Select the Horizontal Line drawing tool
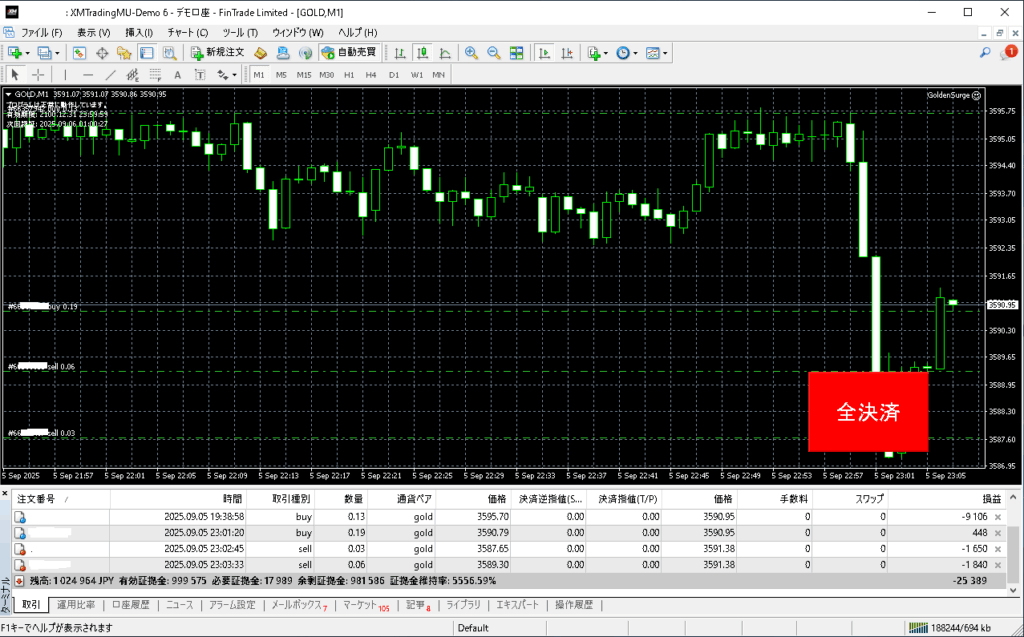 88,75
